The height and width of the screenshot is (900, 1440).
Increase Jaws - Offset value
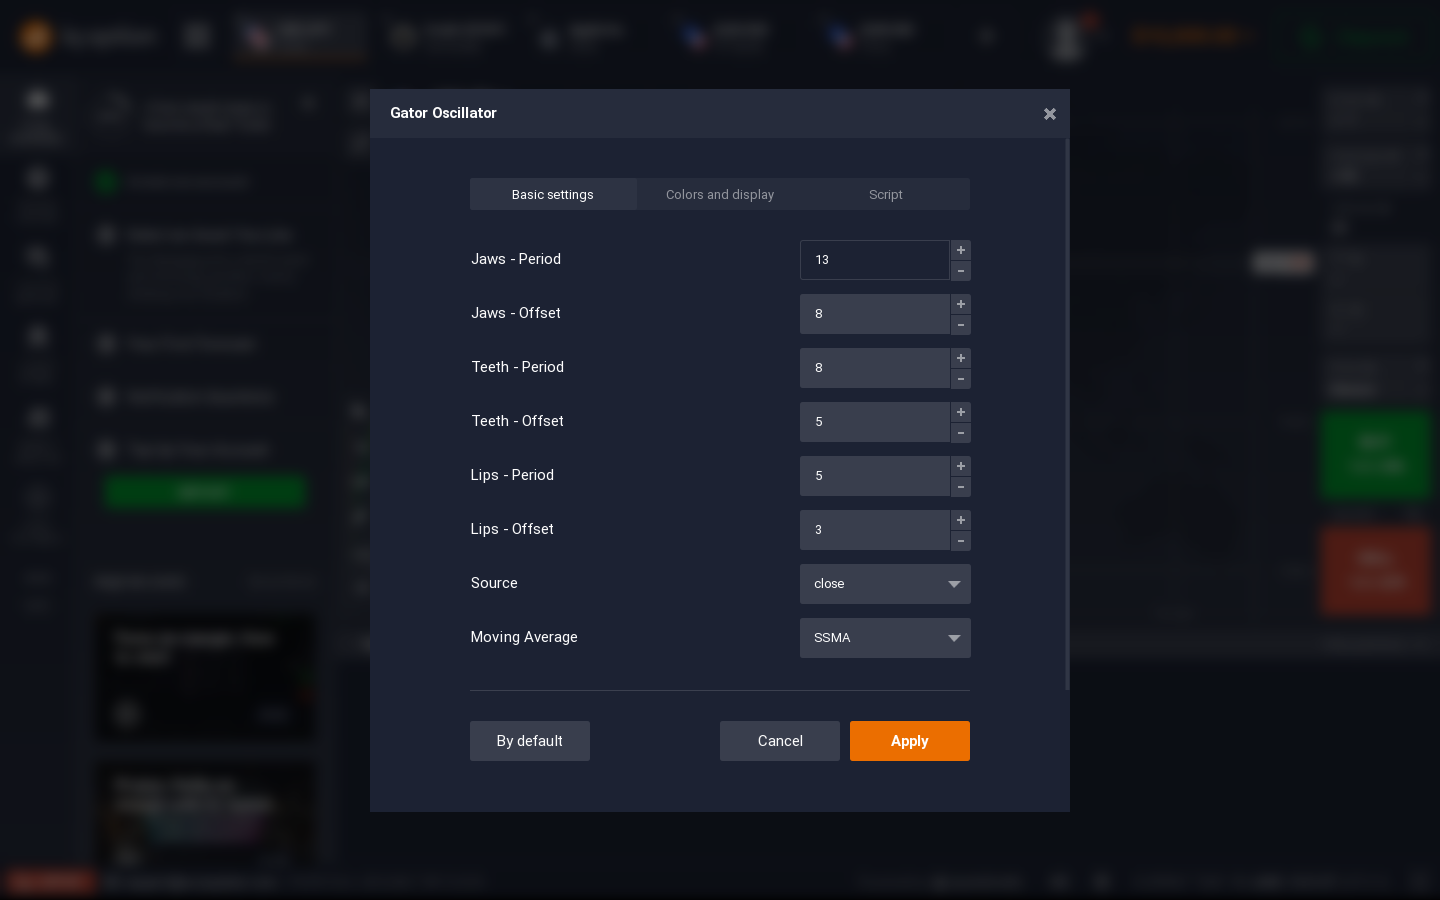961,304
